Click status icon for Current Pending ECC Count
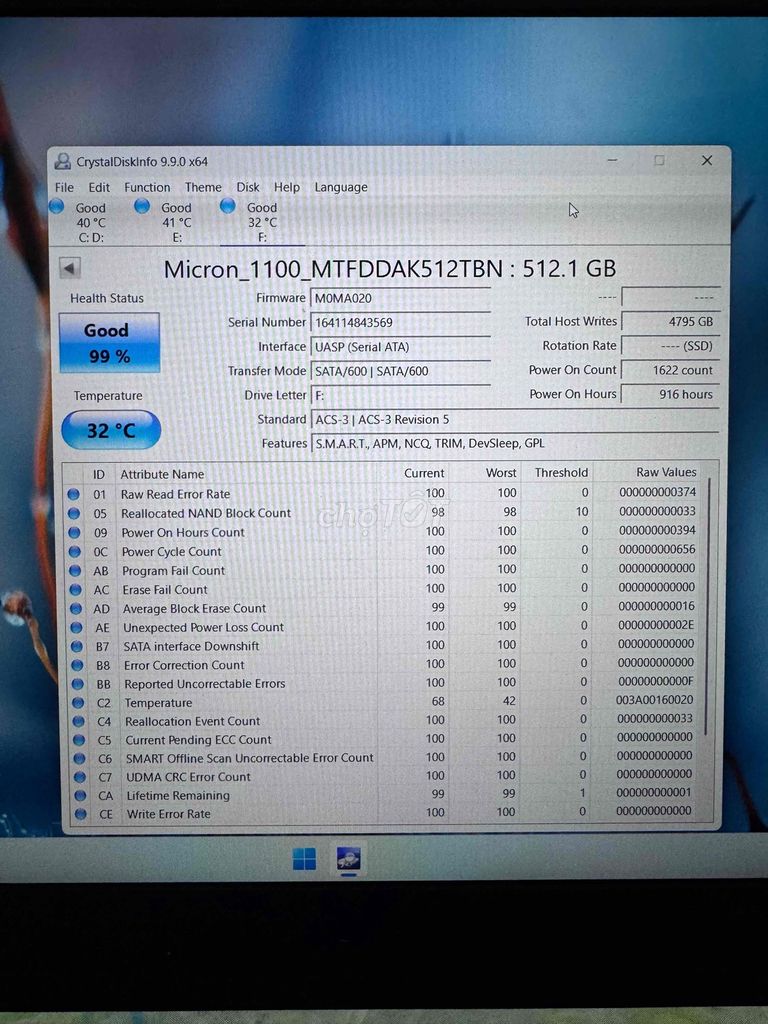768x1024 pixels. (x=79, y=741)
